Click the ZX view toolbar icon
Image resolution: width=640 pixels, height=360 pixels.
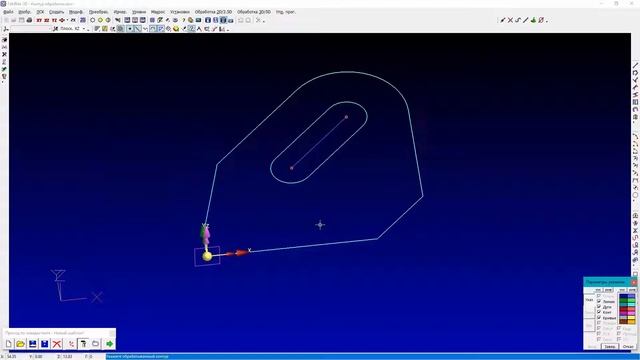73,20
